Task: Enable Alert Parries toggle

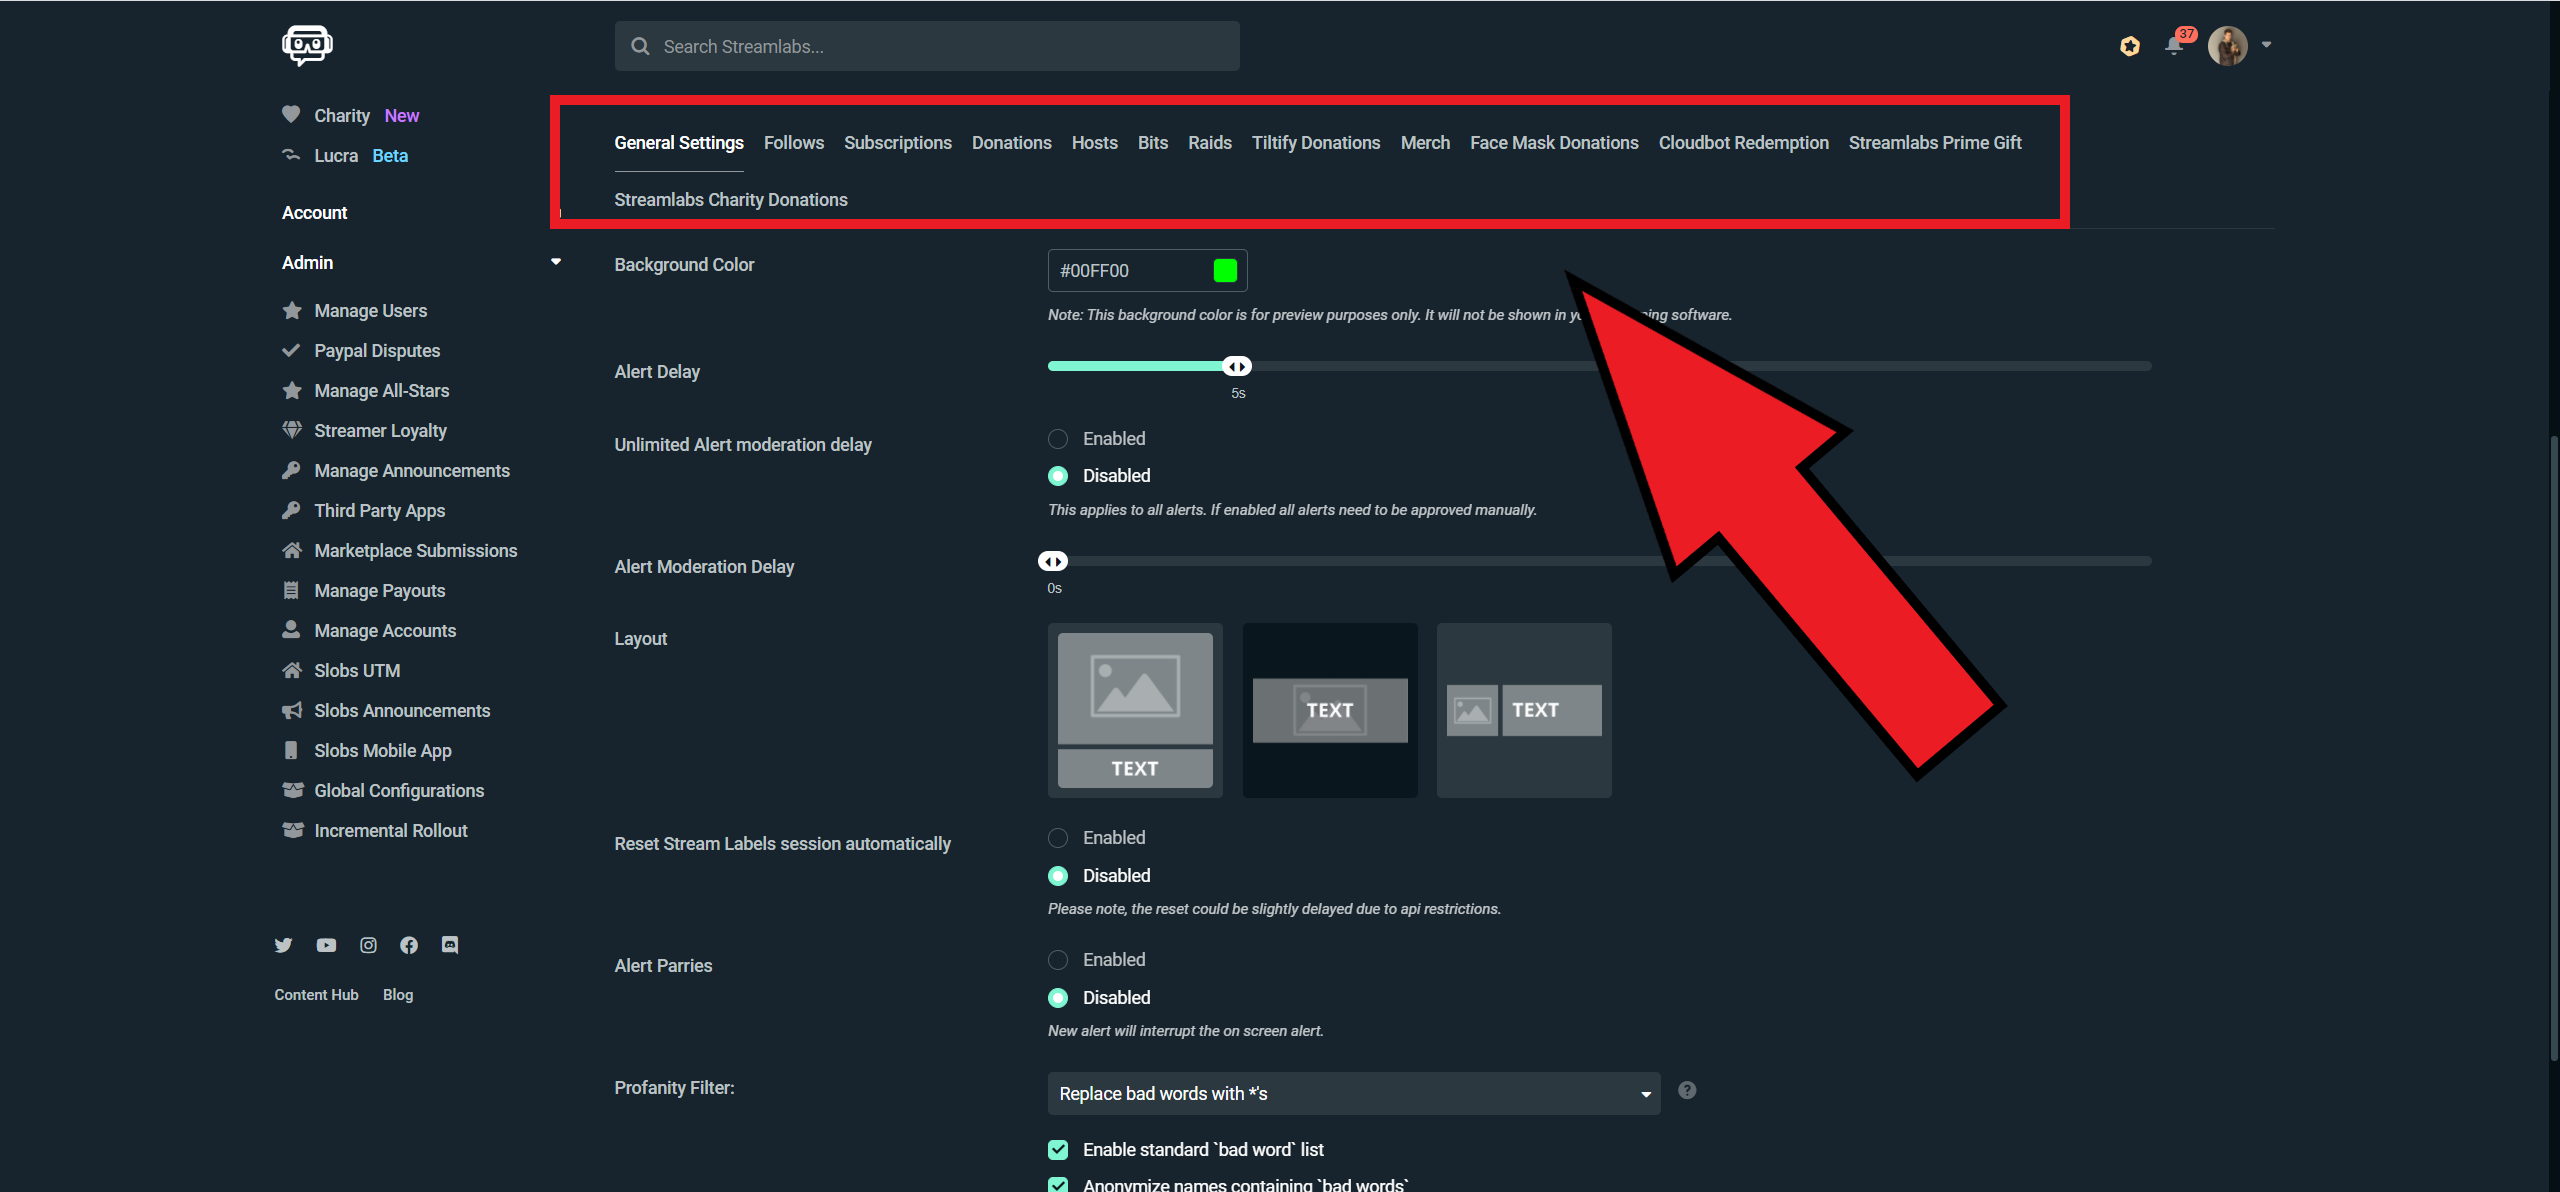Action: point(1058,958)
